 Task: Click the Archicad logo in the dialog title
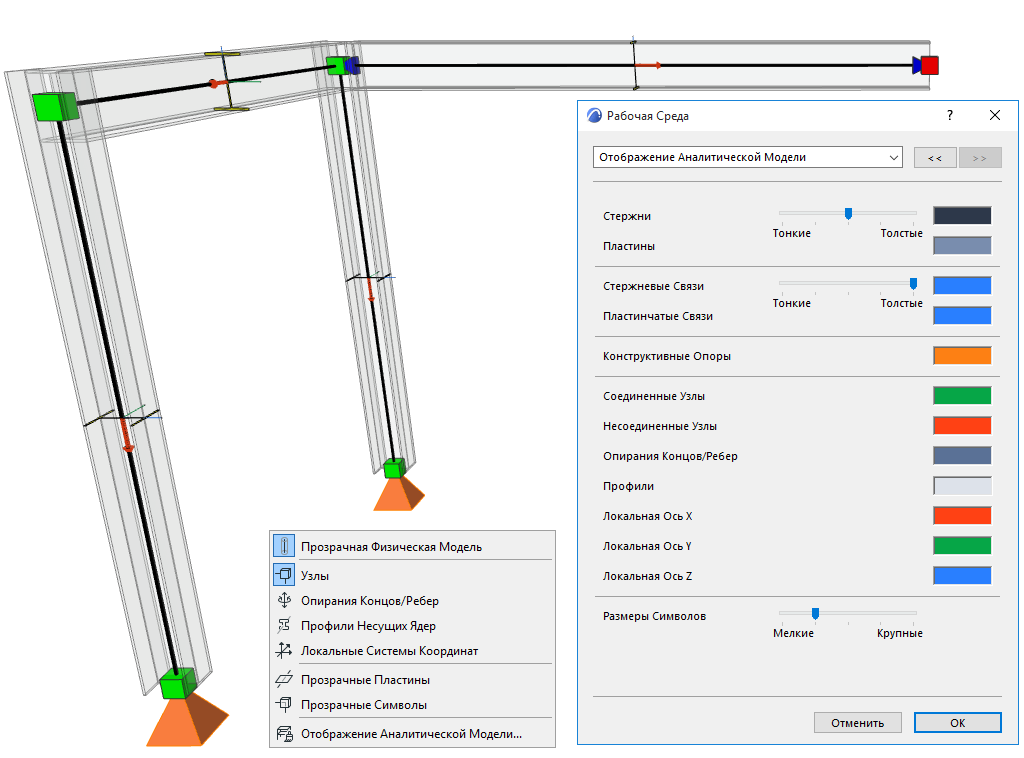(x=594, y=116)
